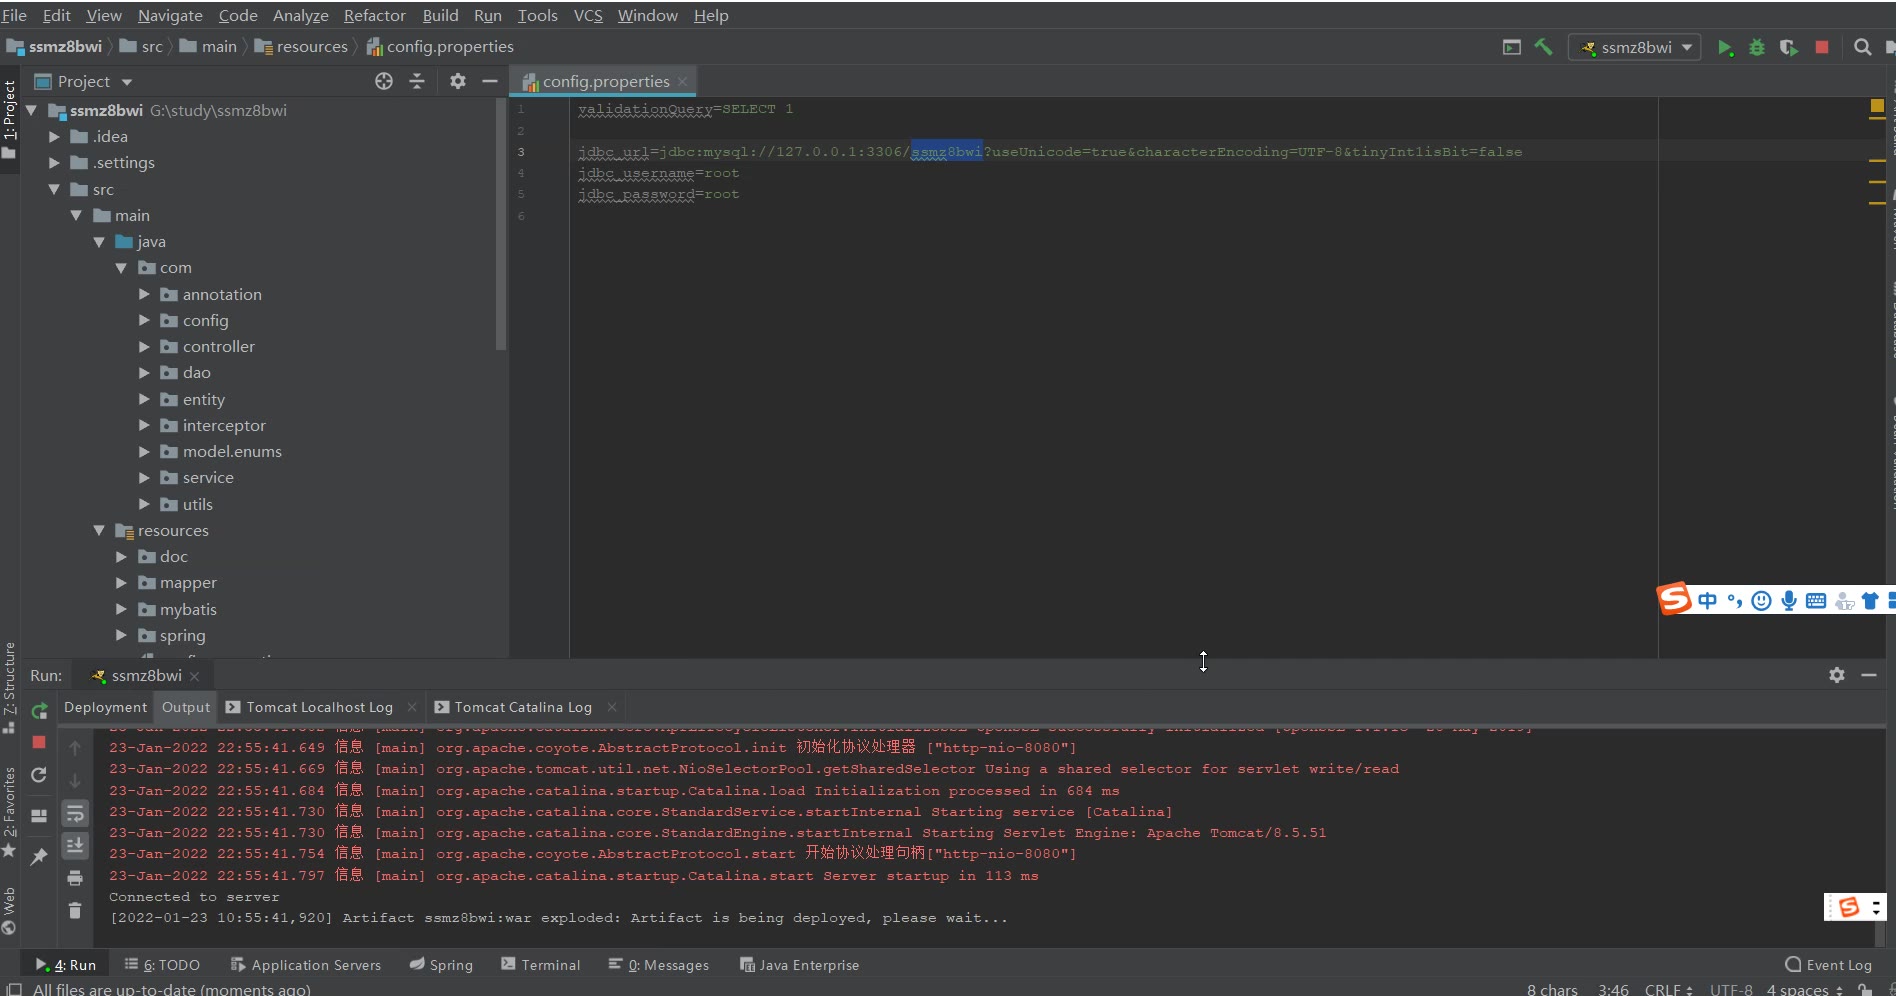Open the Event Log
This screenshot has height=996, width=1896.
click(x=1828, y=965)
